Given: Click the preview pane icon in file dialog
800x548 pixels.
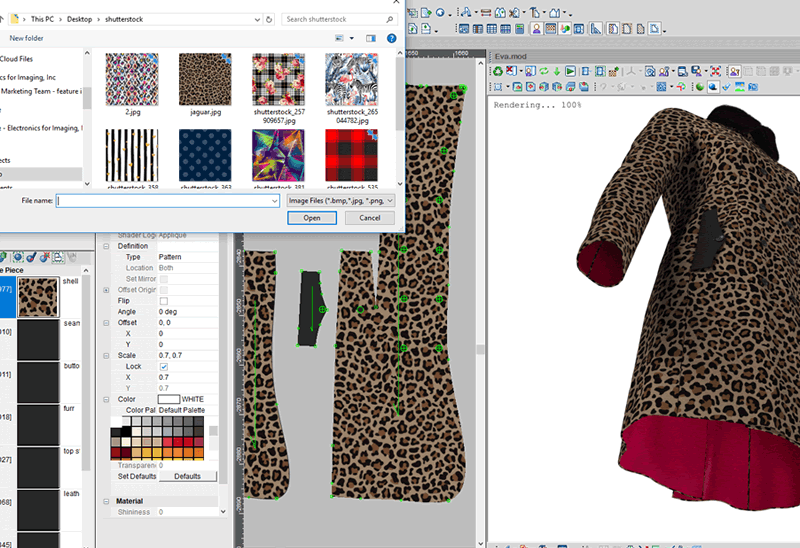Looking at the screenshot, I should pyautogui.click(x=371, y=38).
